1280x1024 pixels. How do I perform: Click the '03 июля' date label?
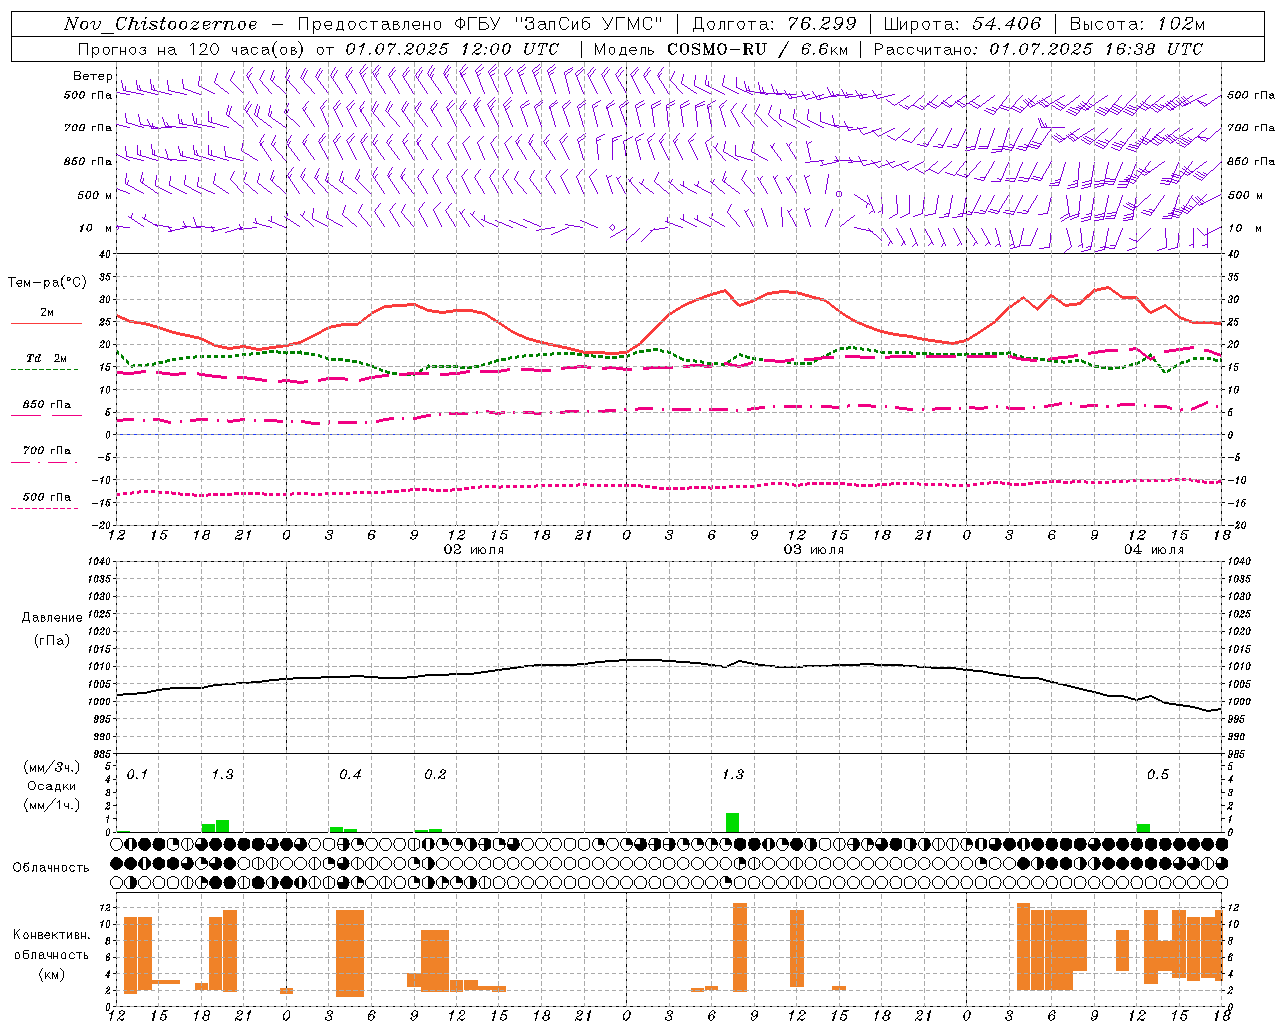(813, 550)
